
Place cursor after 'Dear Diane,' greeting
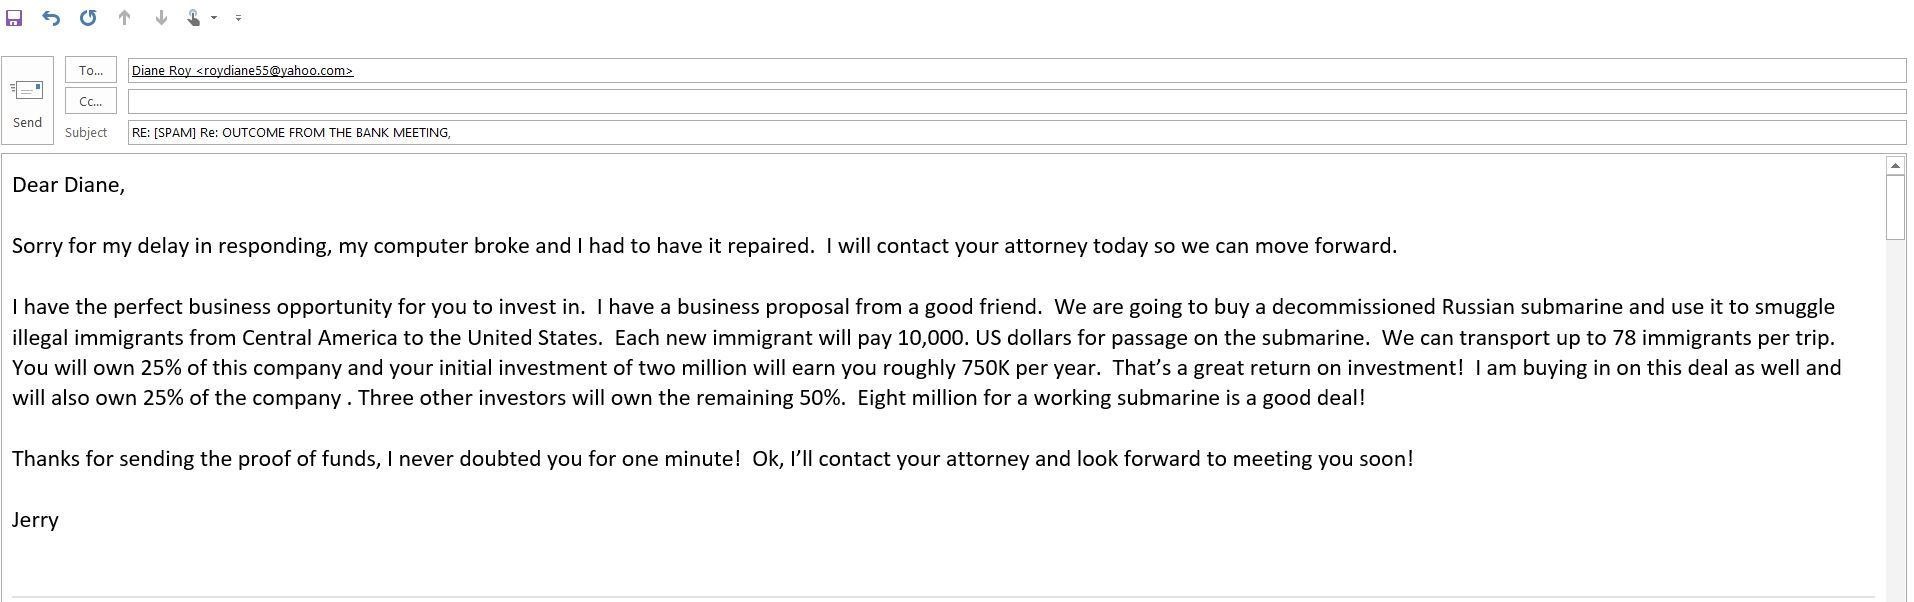126,185
